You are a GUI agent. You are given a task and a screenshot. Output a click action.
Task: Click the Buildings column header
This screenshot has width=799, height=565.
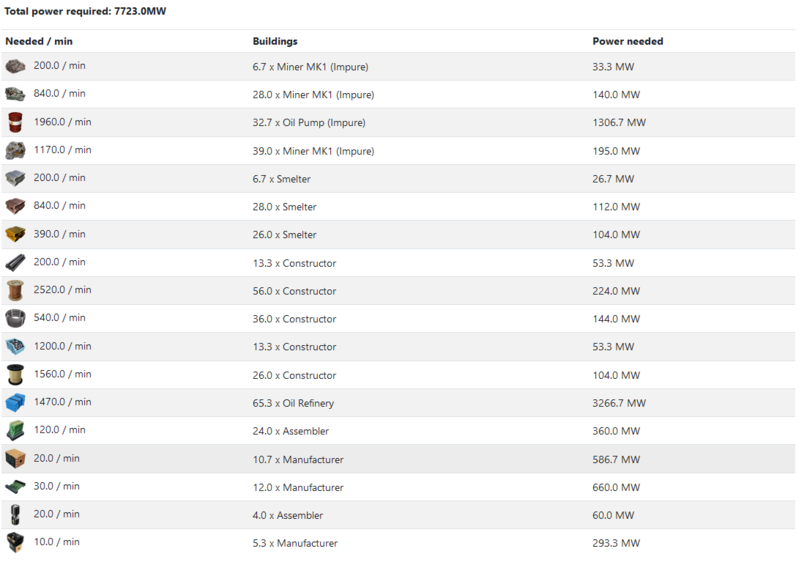pos(275,41)
